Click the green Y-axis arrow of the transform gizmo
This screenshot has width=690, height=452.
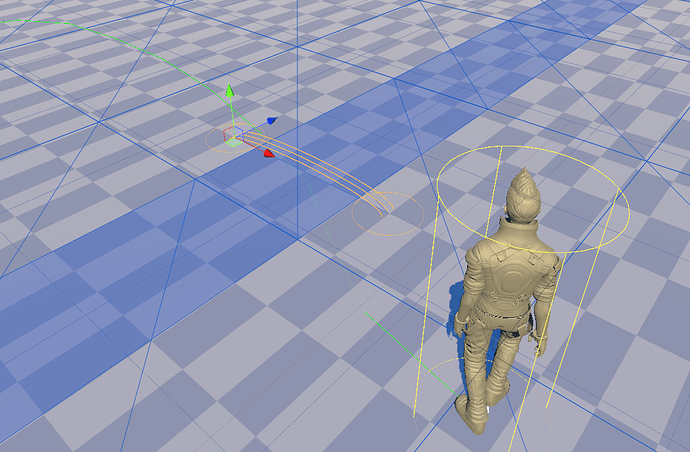click(x=229, y=91)
